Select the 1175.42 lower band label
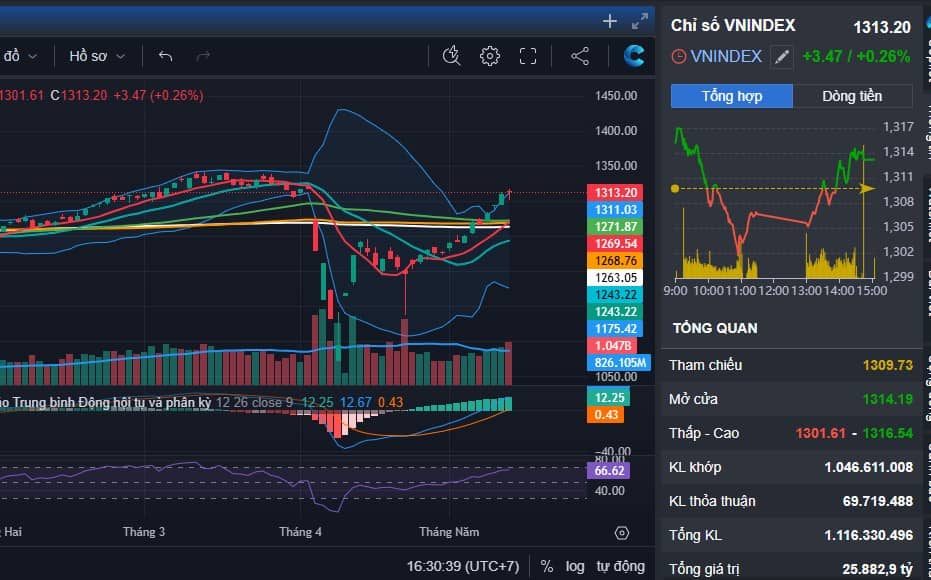This screenshot has height=580, width=931. (x=615, y=328)
